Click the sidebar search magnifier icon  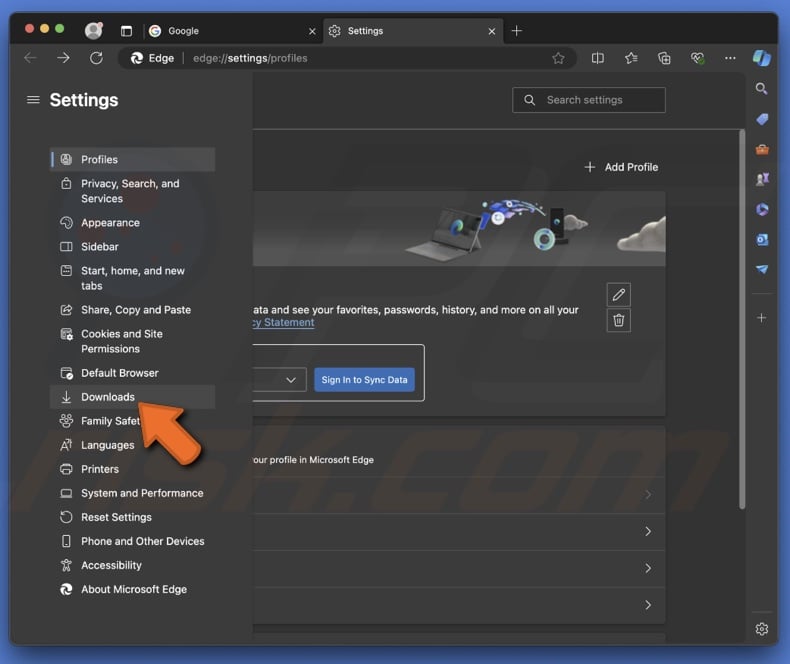tap(762, 89)
